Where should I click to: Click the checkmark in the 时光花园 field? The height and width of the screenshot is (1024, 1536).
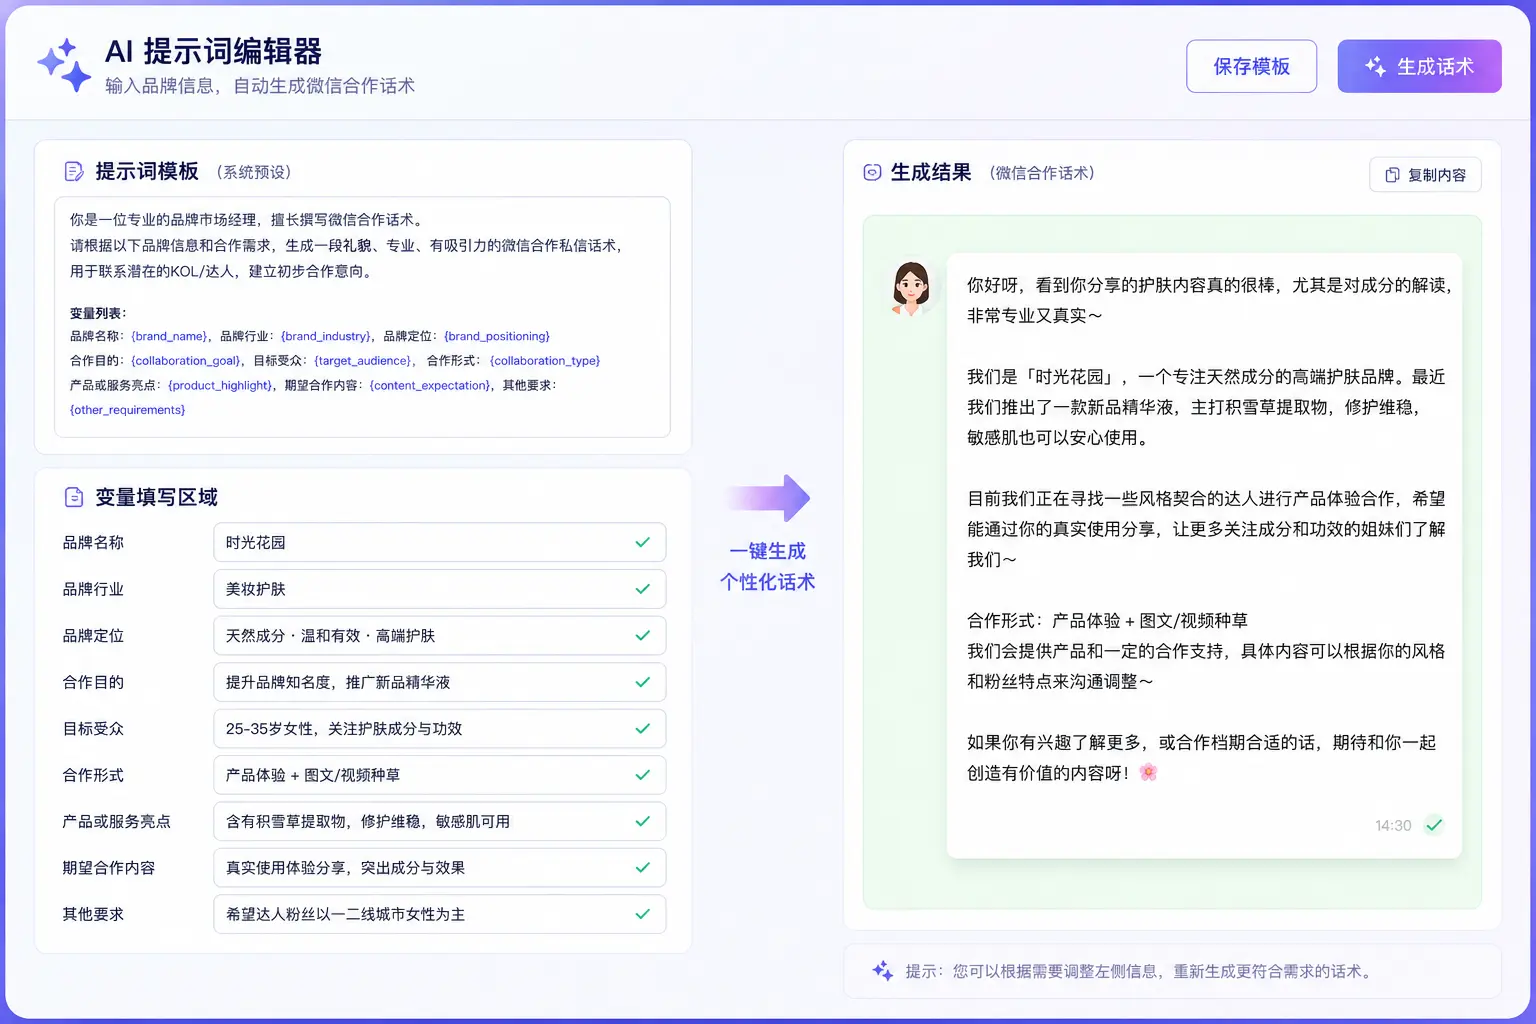tap(643, 542)
